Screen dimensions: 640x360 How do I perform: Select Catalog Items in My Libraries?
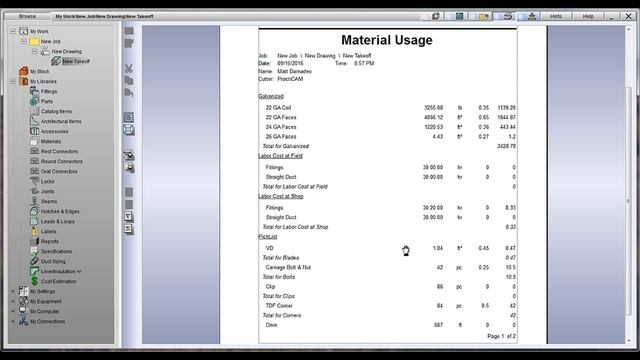point(56,111)
